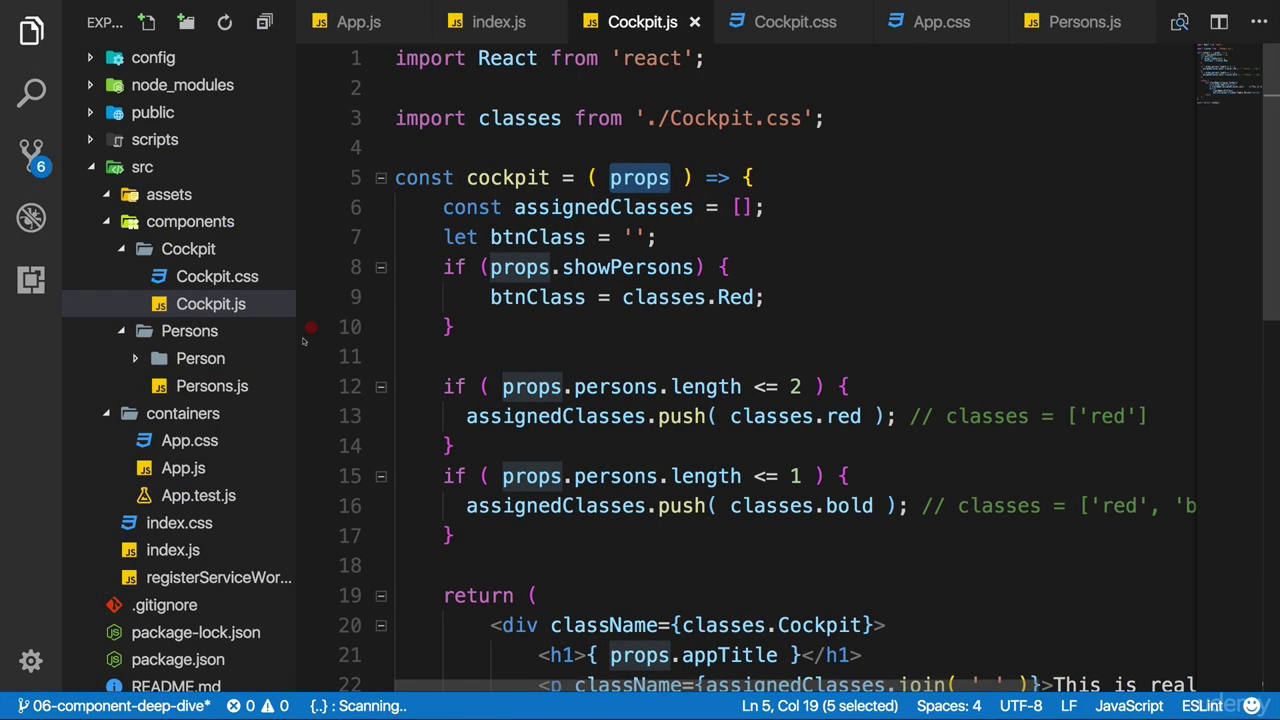Click the feedback smiley in the status bar
The width and height of the screenshot is (1280, 720).
[1252, 706]
